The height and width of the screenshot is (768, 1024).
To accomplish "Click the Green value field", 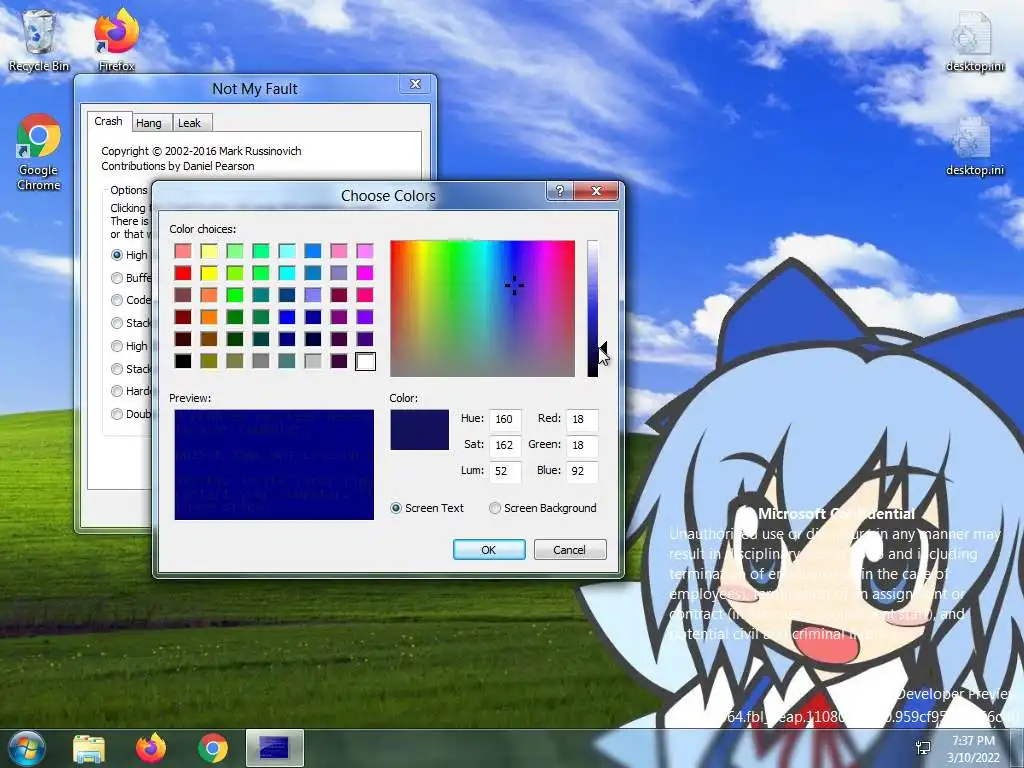I will [582, 445].
